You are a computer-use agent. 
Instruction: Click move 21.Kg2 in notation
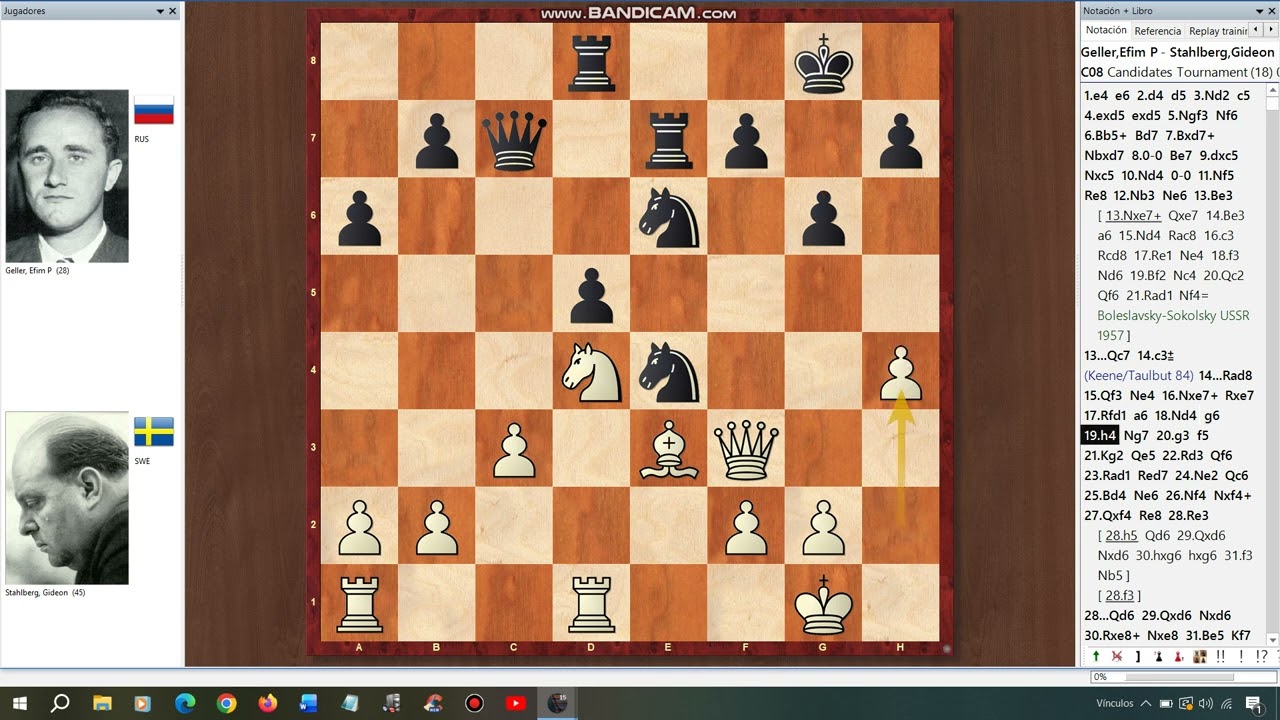tap(1105, 455)
